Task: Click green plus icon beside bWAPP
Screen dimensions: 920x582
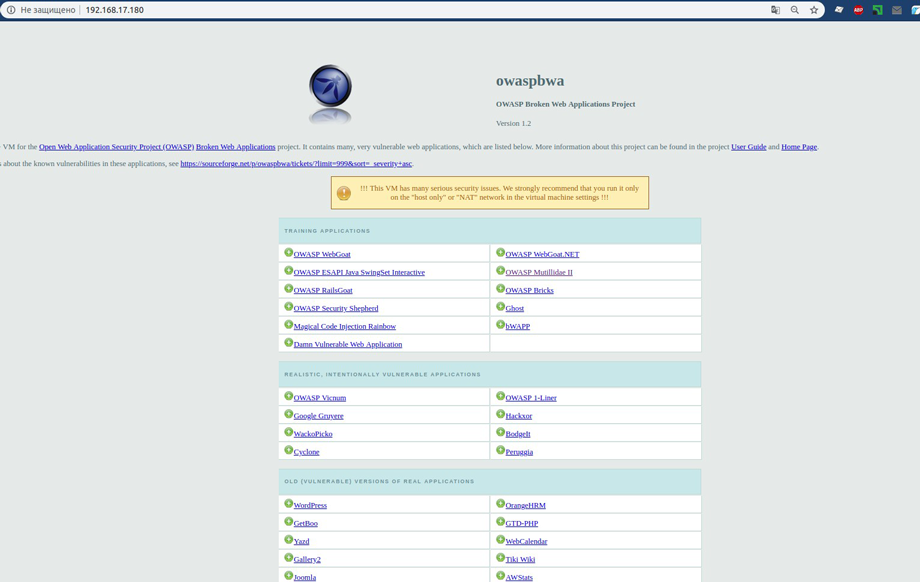Action: coord(500,324)
